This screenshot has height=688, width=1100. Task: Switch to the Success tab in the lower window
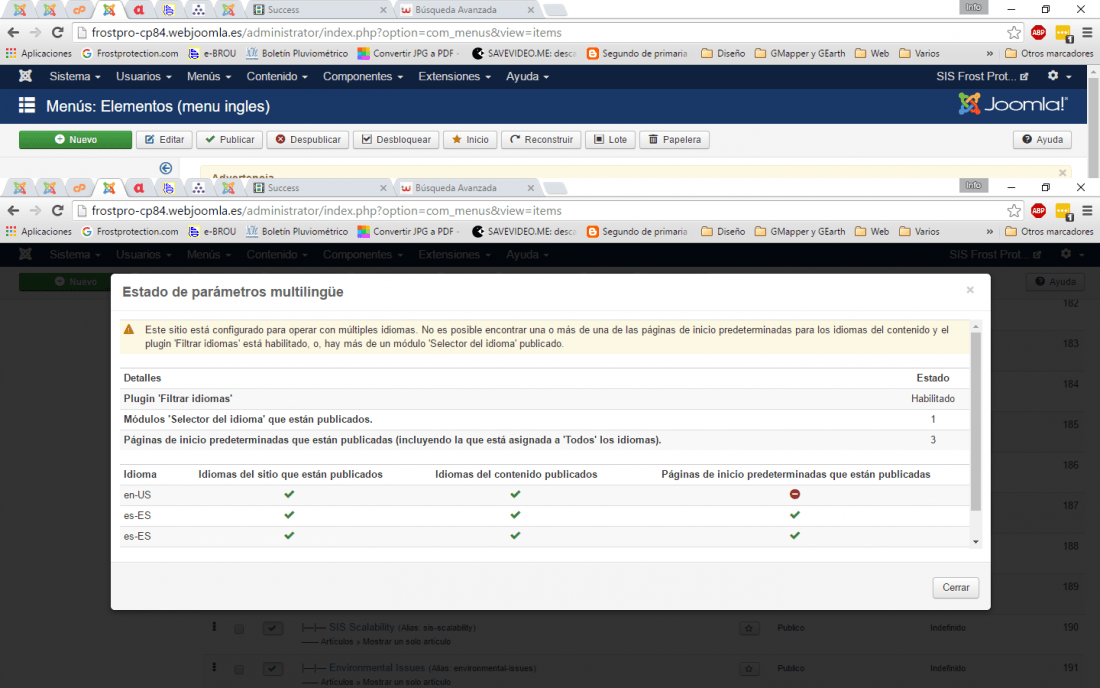coord(319,188)
